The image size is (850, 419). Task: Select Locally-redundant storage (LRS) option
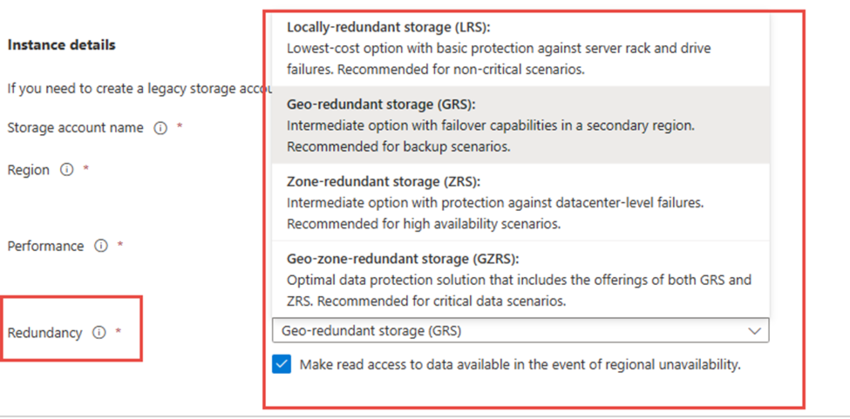tap(520, 49)
